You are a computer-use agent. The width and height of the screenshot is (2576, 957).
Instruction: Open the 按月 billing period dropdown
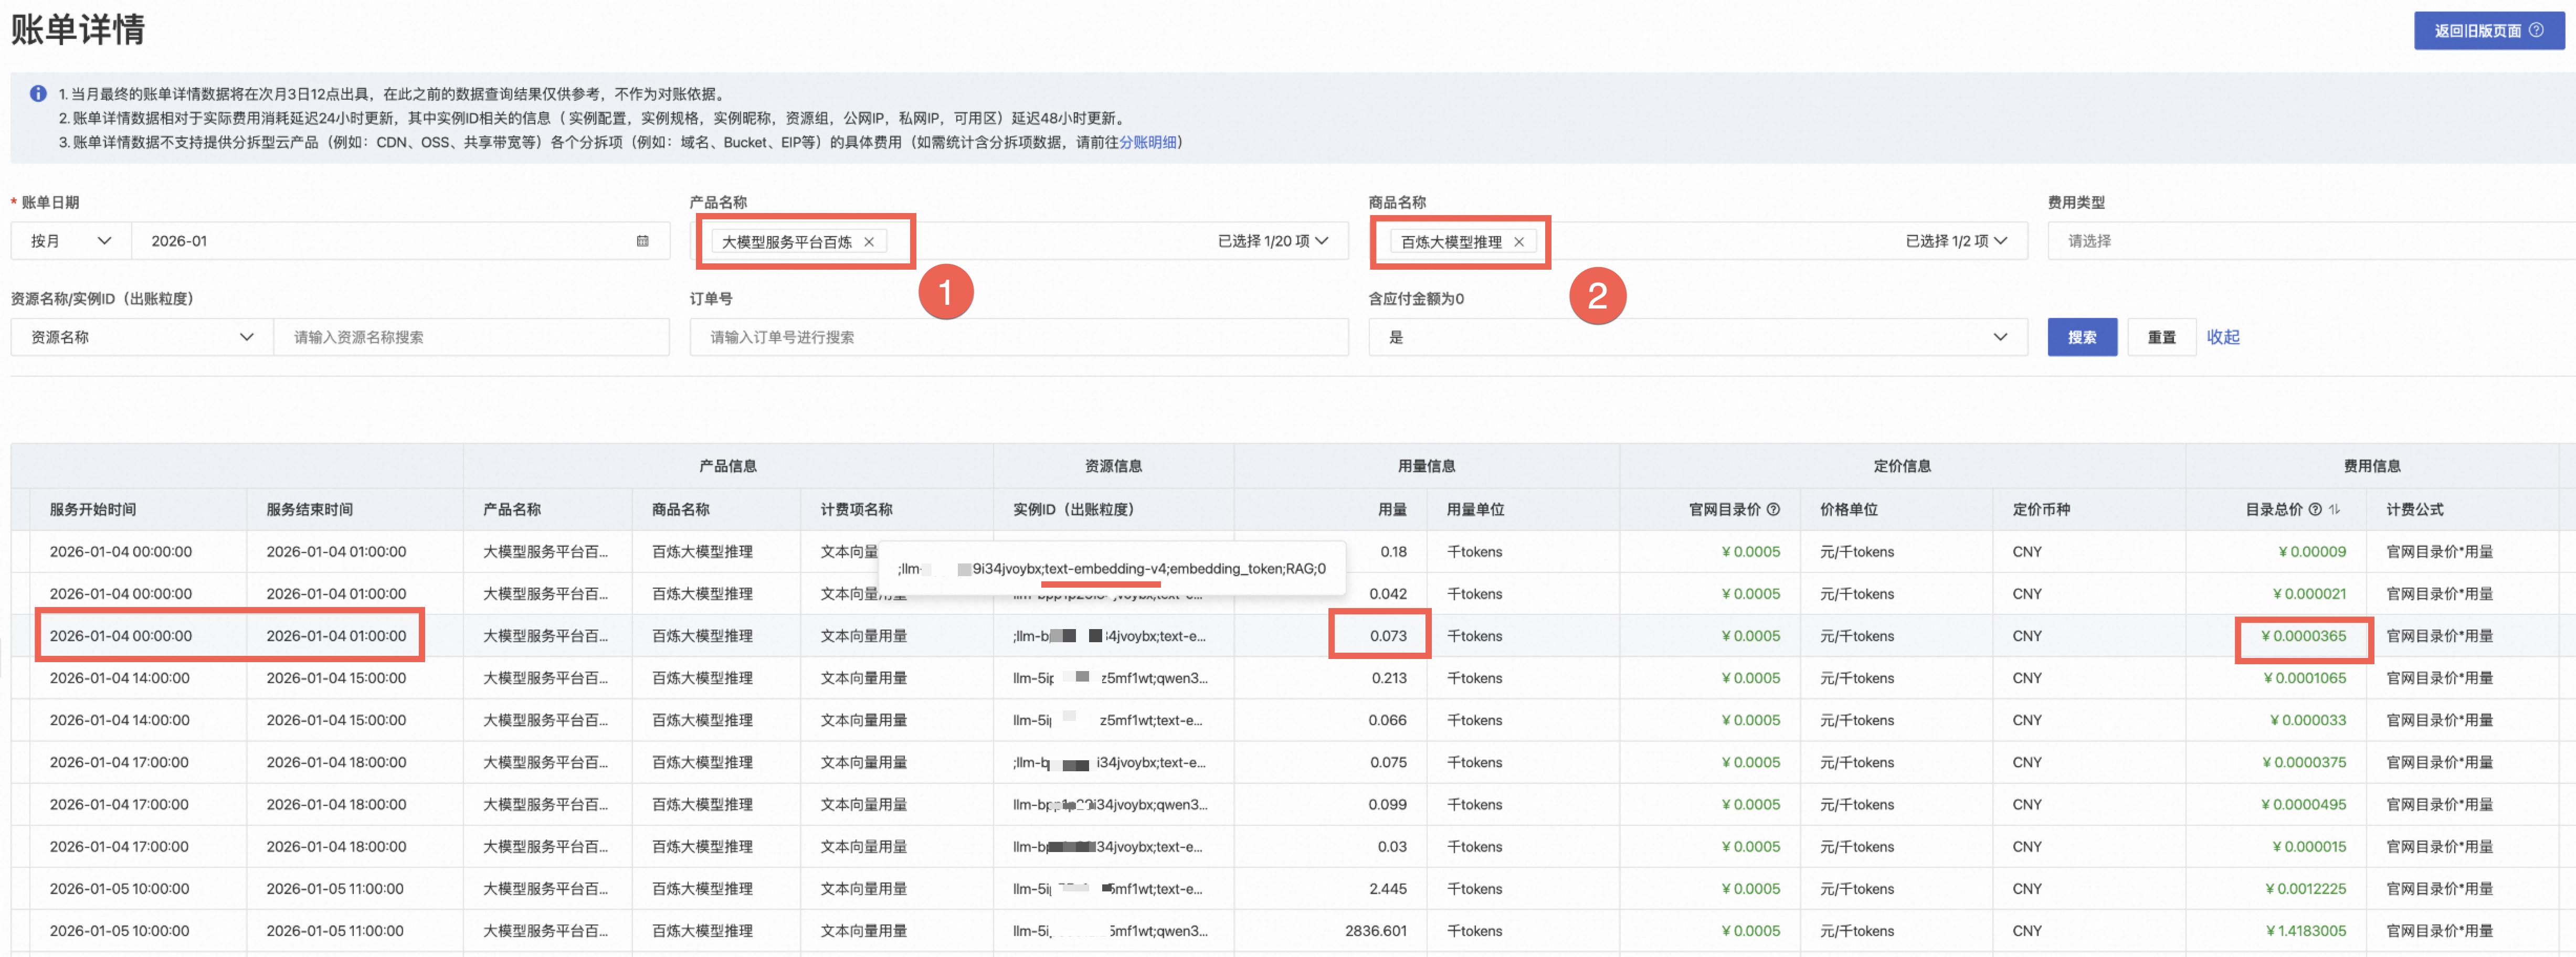pyautogui.click(x=70, y=241)
